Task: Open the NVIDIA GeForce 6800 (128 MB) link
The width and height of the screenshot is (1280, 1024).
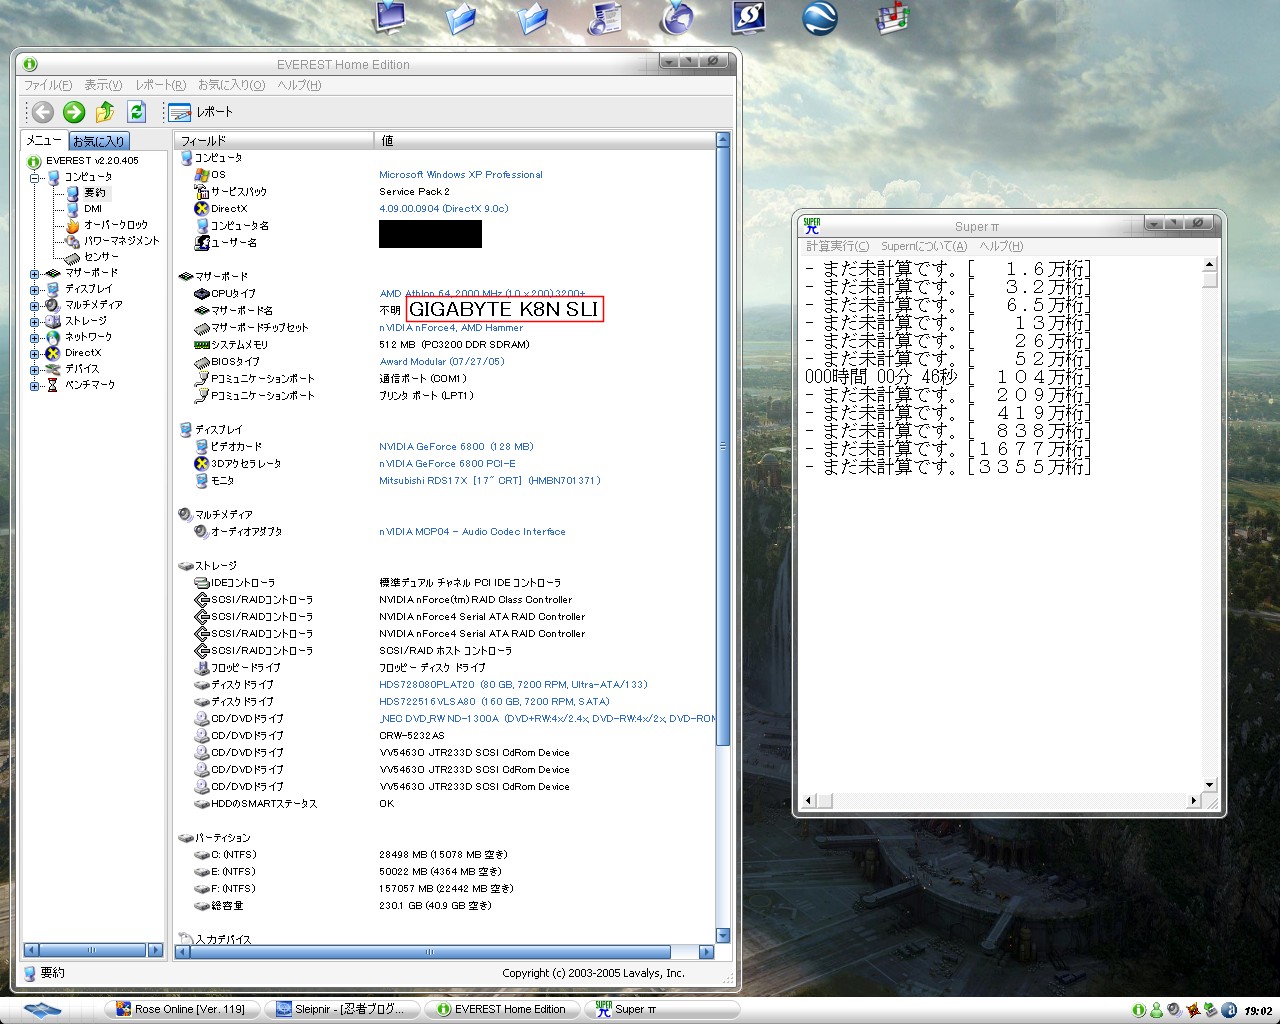Action: pos(456,447)
